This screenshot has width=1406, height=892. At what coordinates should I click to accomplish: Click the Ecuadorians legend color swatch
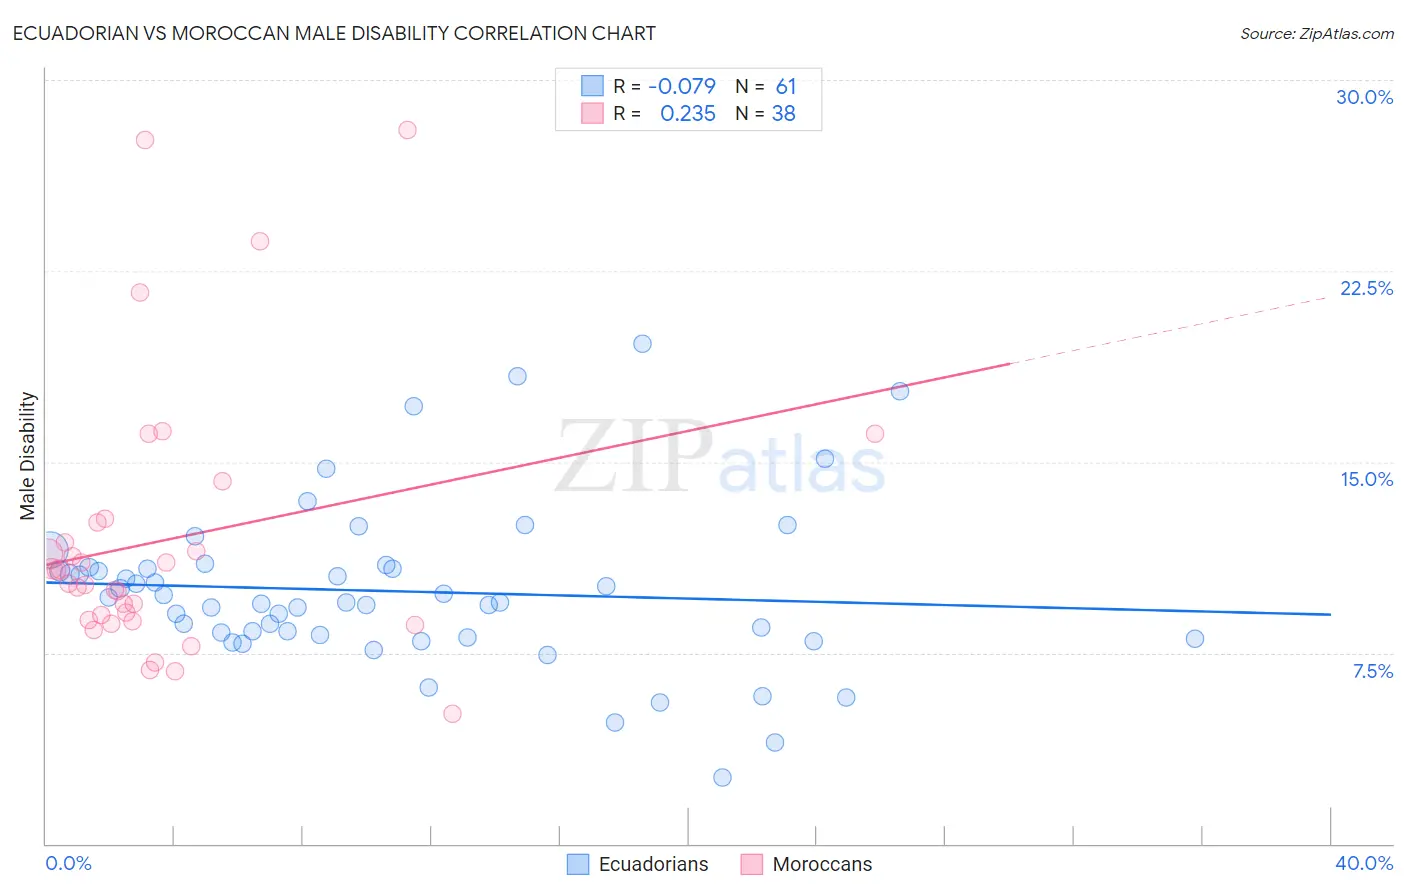coord(578,864)
